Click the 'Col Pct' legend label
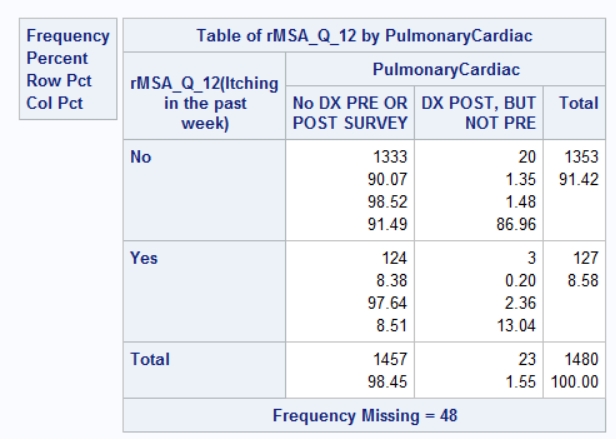Viewport: 616px width, 439px height. click(55, 103)
